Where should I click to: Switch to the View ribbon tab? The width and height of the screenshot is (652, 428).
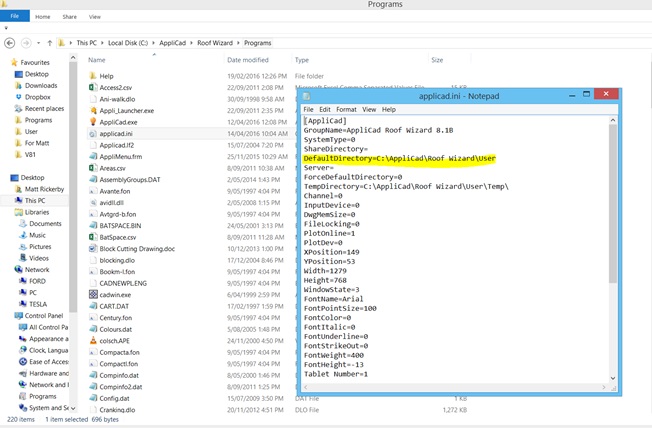(94, 17)
